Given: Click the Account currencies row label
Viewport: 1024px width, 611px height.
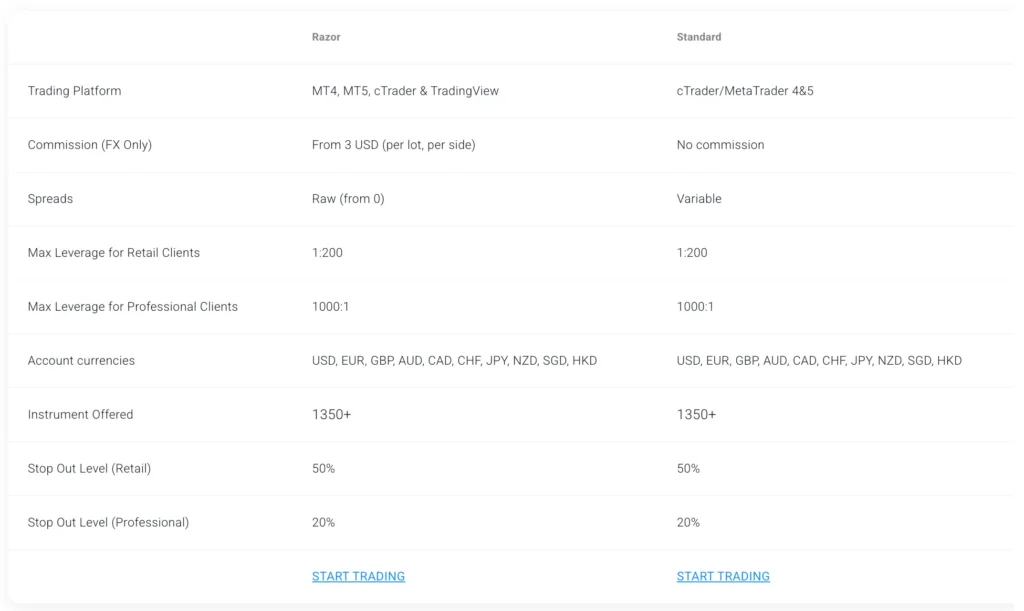Looking at the screenshot, I should click(x=81, y=361).
